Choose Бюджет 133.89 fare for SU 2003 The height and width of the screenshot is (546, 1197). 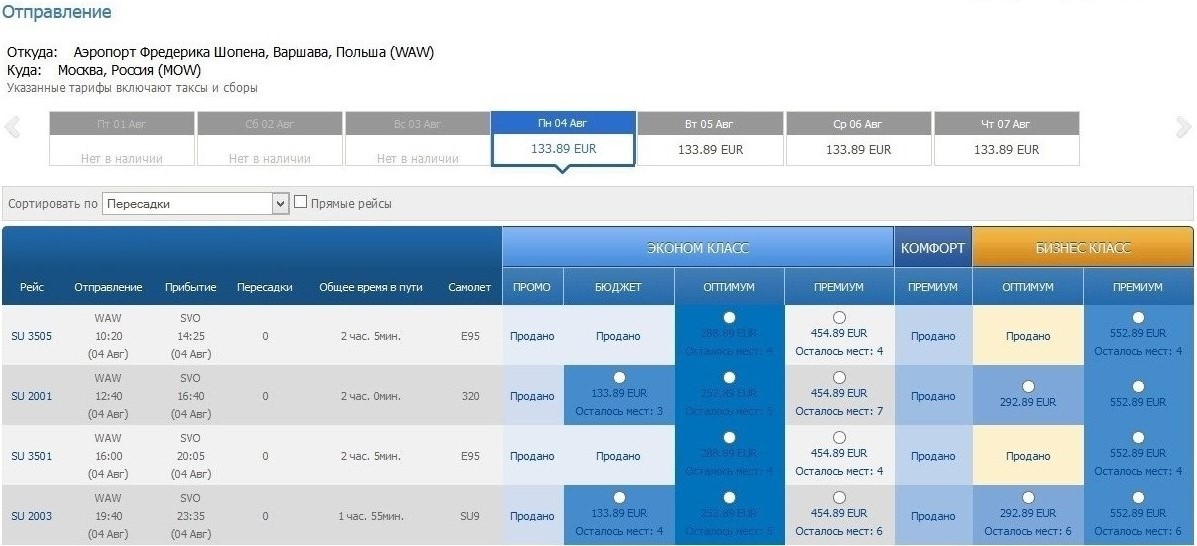(x=618, y=498)
